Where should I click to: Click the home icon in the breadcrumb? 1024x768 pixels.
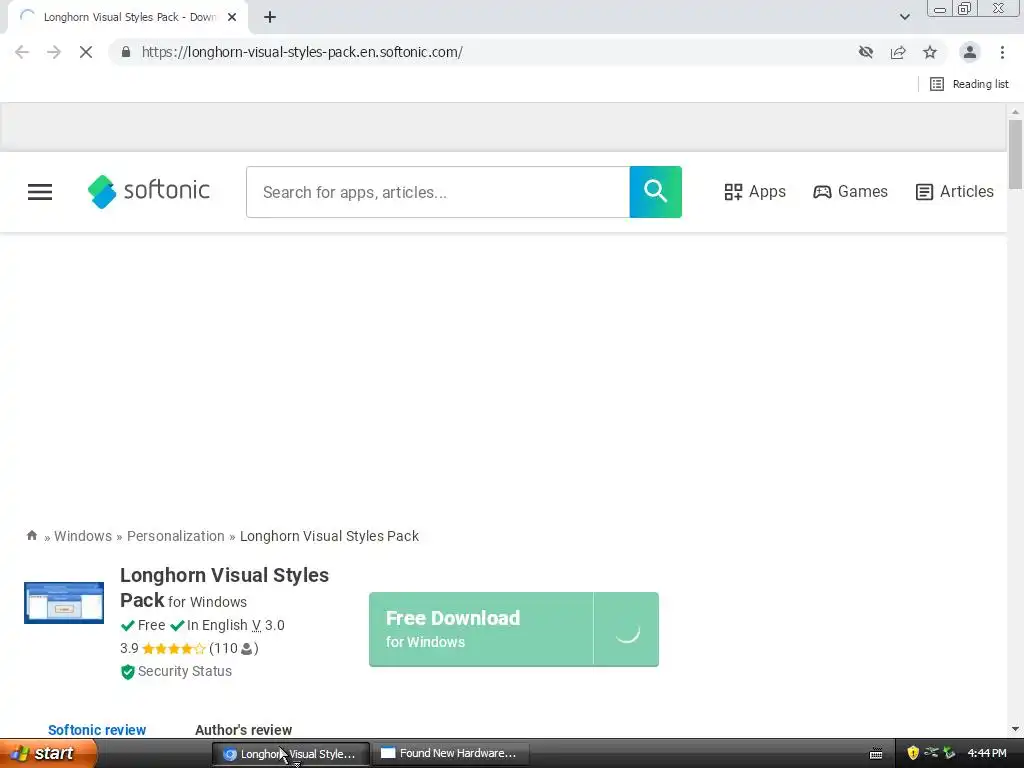(31, 536)
